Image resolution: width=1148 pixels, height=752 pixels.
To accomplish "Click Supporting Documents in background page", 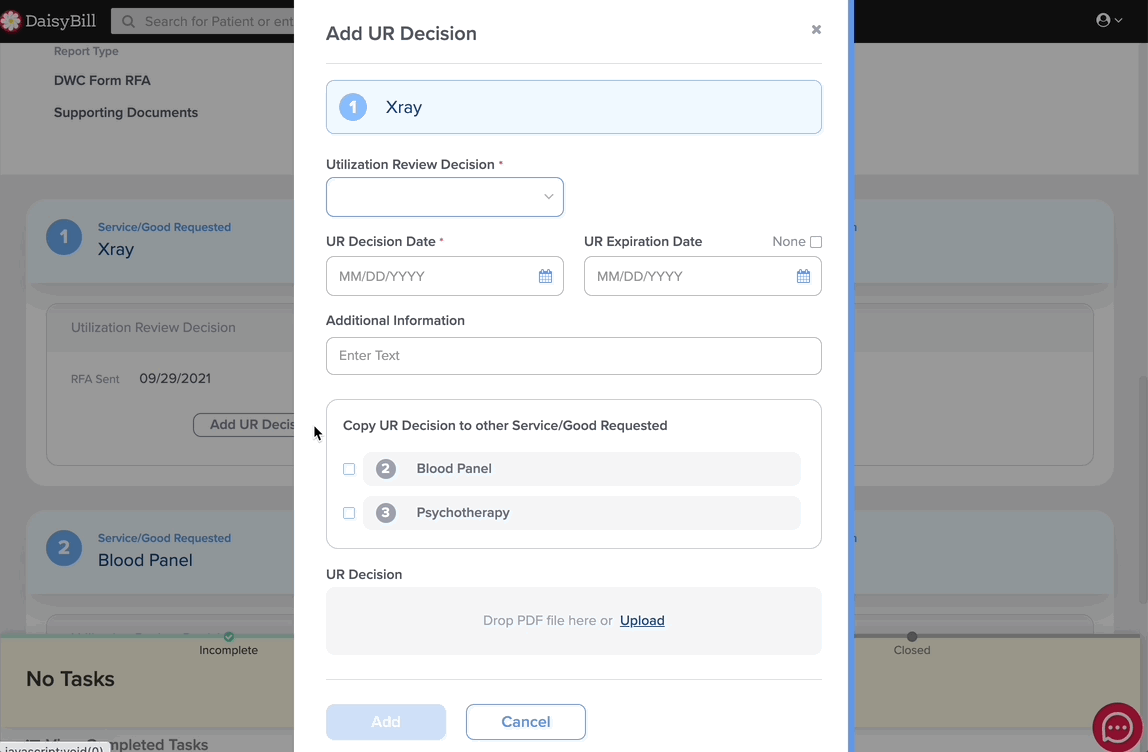I will tap(126, 113).
